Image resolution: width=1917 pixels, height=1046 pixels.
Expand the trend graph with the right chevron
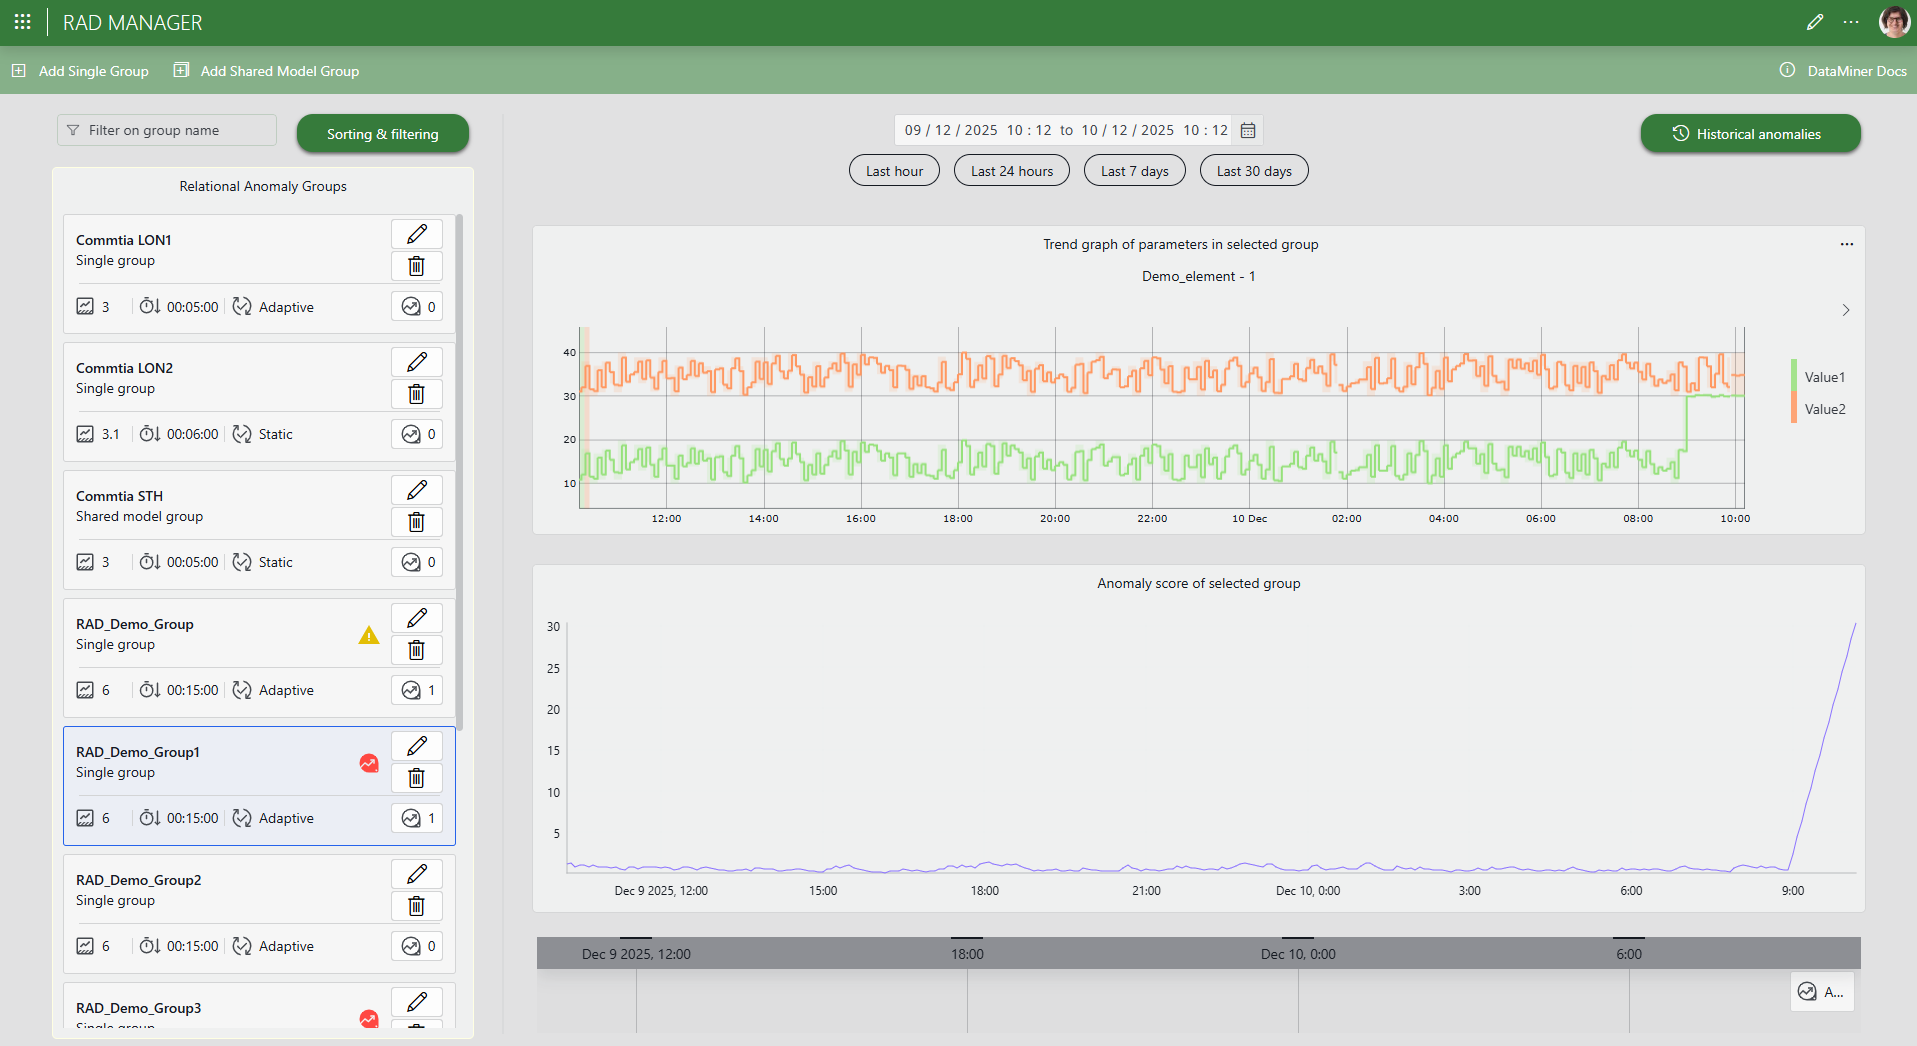point(1846,310)
